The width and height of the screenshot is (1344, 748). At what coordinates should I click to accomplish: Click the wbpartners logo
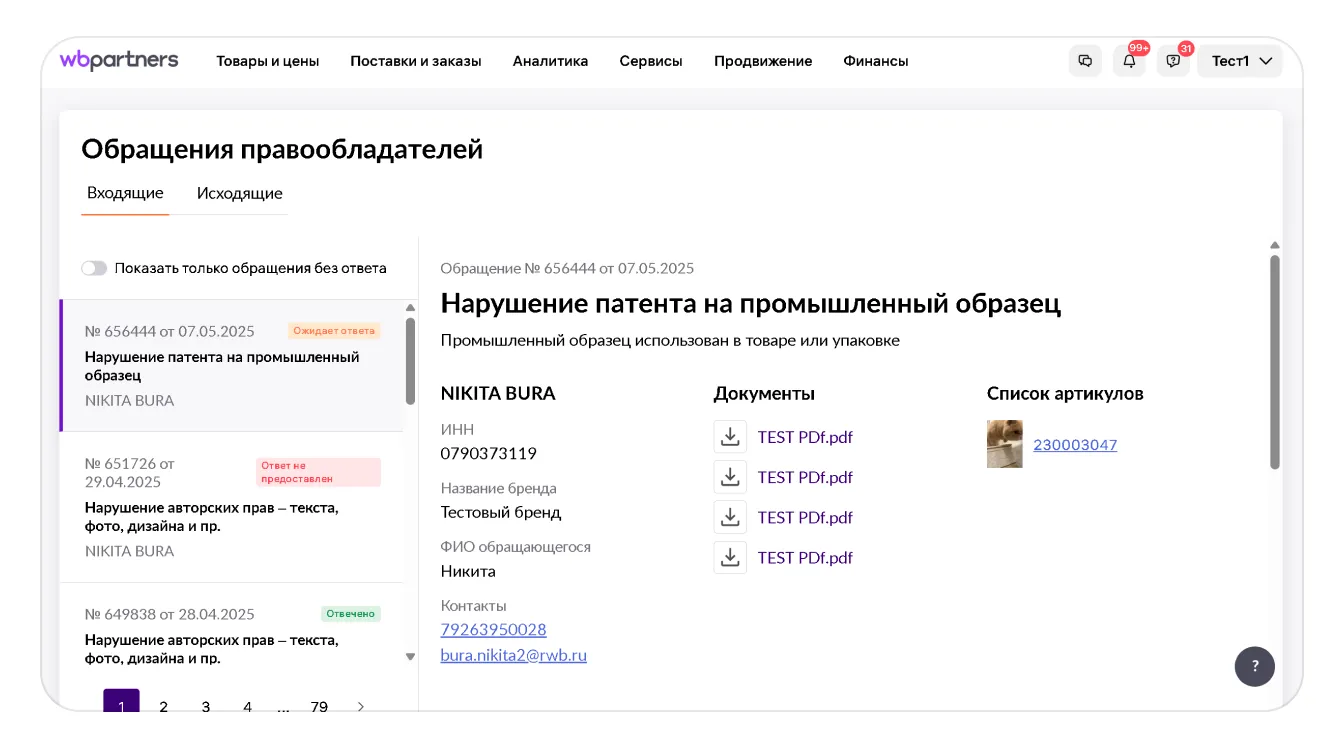point(119,60)
